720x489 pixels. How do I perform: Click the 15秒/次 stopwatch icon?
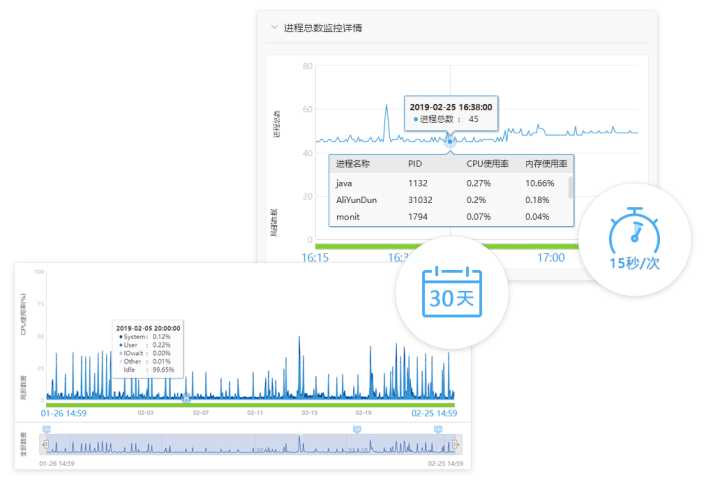[634, 235]
